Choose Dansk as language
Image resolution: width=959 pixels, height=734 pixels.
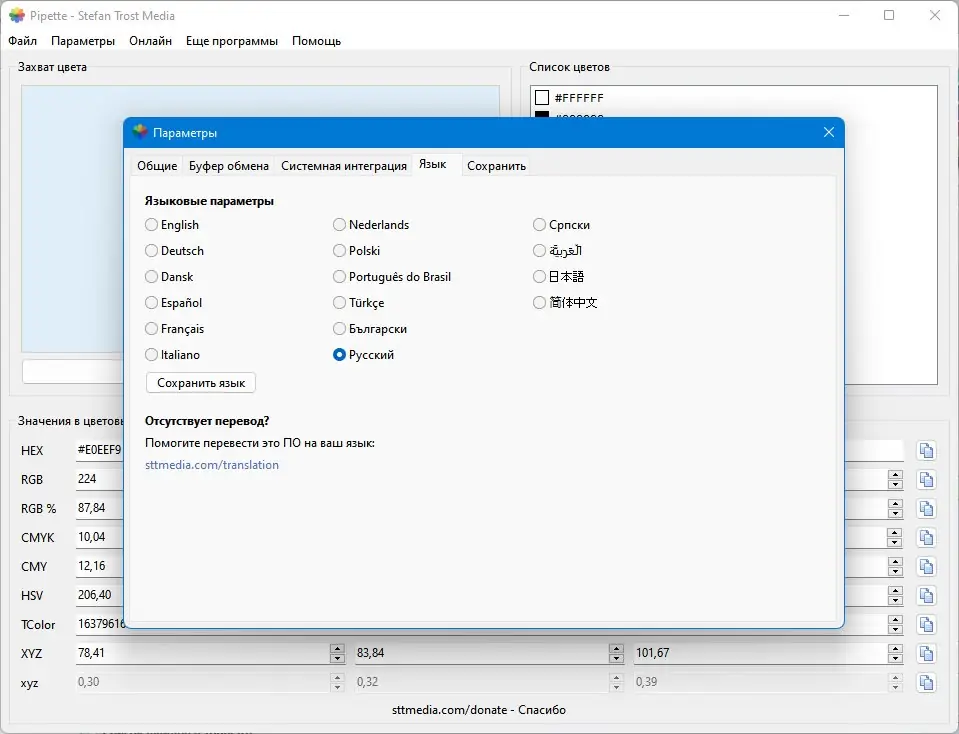pyautogui.click(x=151, y=276)
